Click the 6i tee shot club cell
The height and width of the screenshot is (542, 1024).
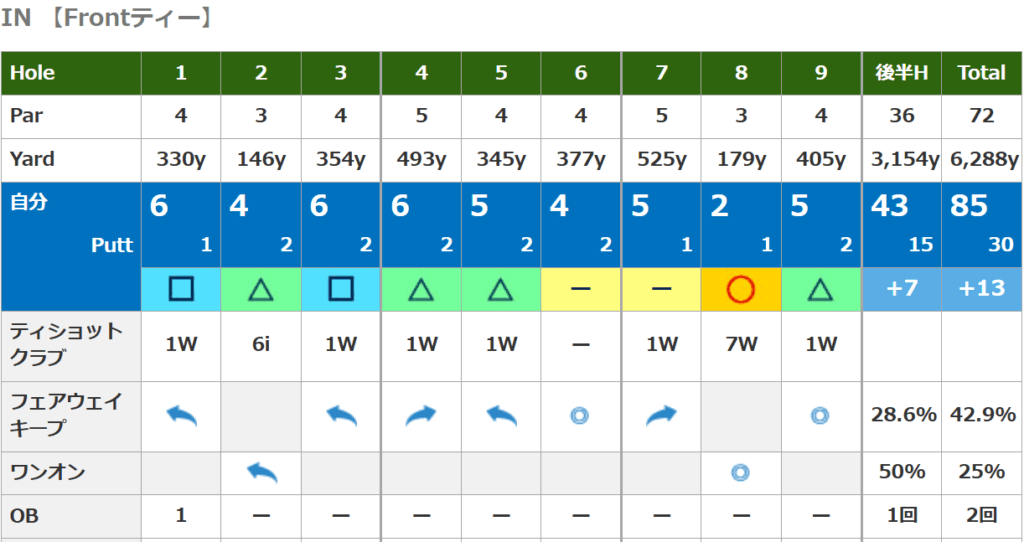click(261, 345)
